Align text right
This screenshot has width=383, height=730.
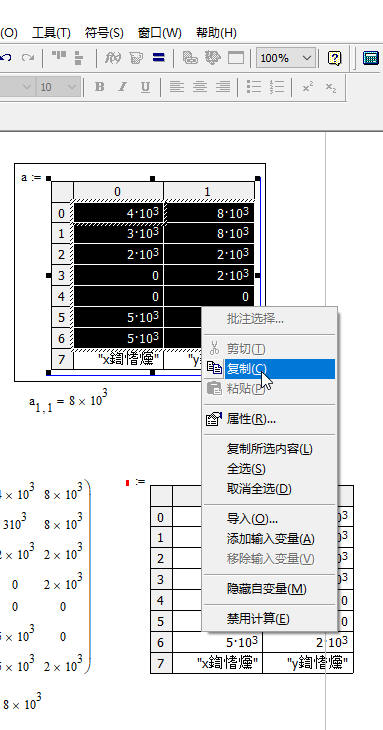pyautogui.click(x=223, y=87)
